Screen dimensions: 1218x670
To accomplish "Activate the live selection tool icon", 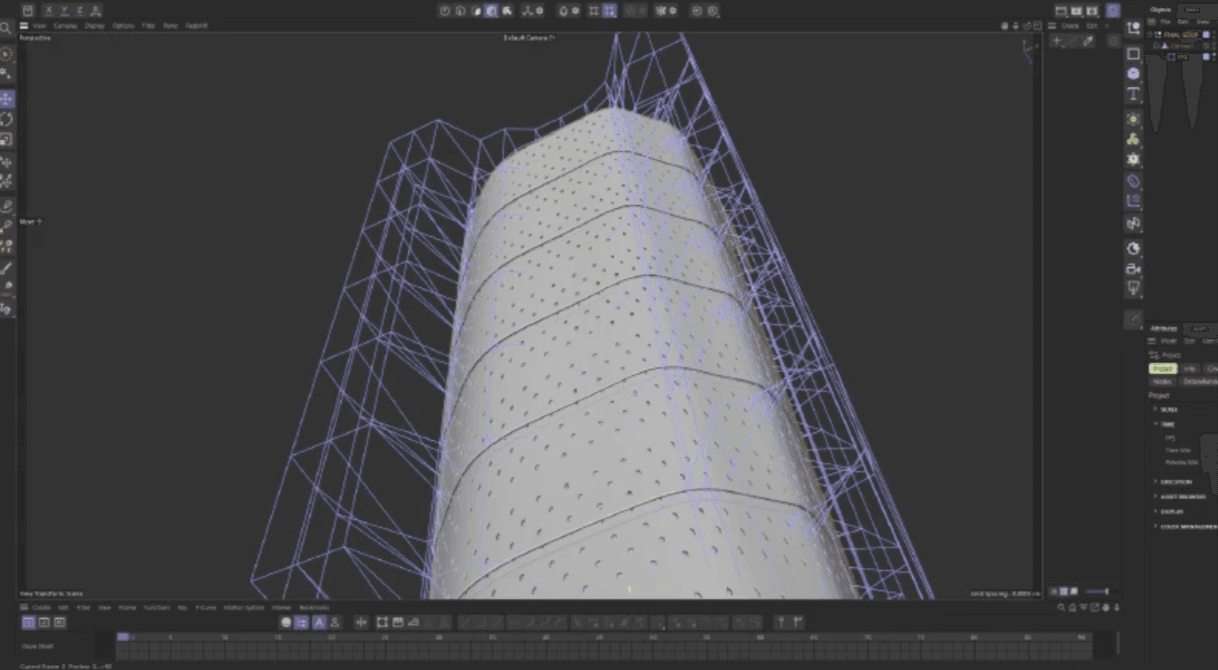I will (6, 53).
